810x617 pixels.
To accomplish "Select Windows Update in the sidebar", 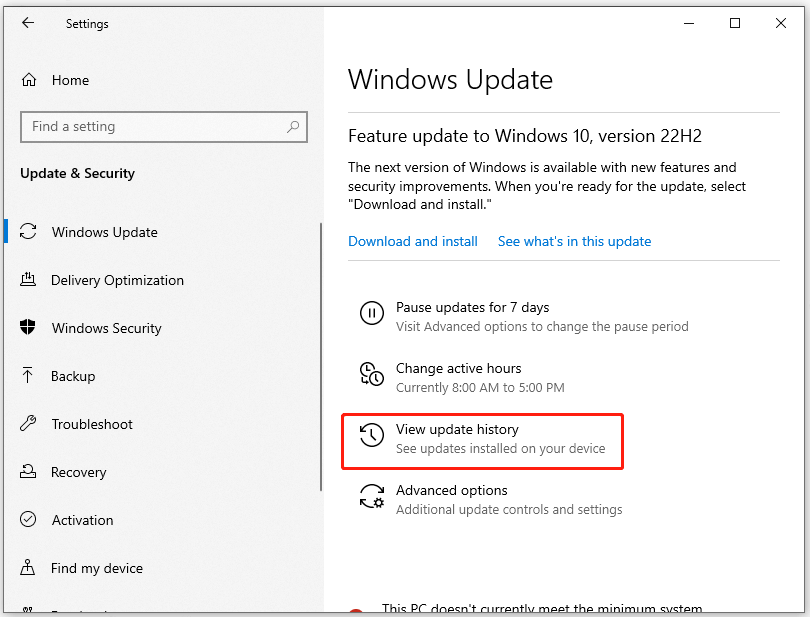I will tap(103, 232).
